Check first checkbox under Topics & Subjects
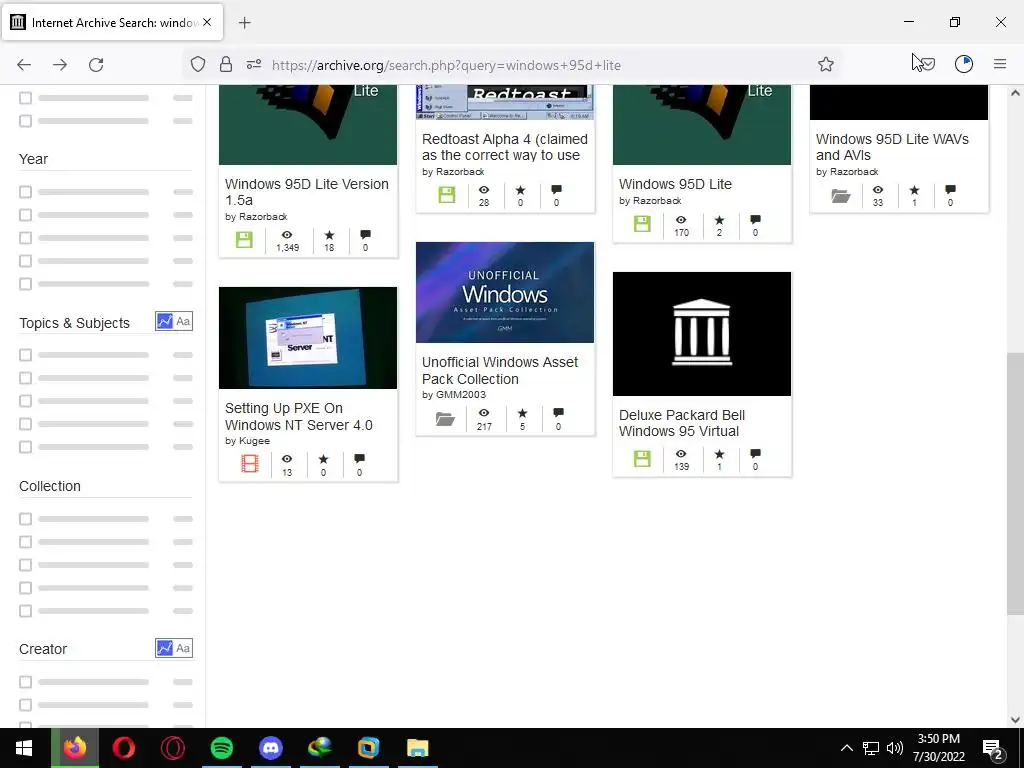This screenshot has height=768, width=1024. click(25, 355)
